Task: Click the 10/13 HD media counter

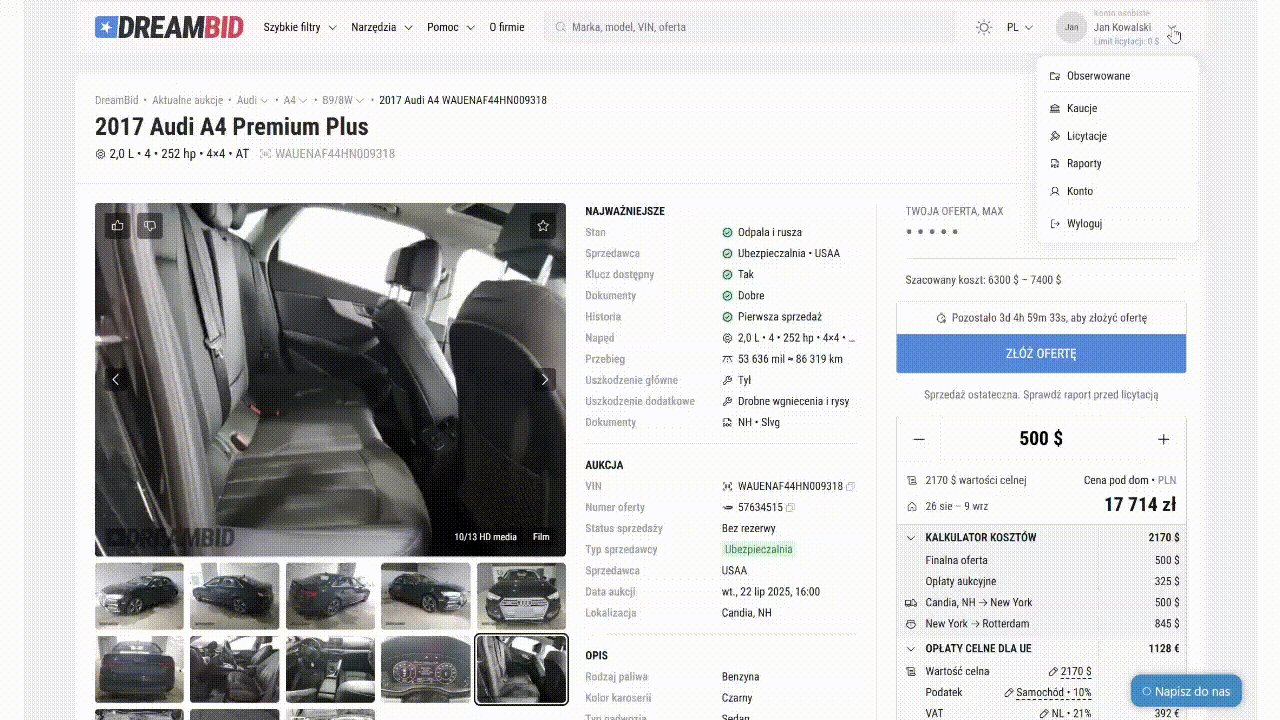Action: coord(485,537)
